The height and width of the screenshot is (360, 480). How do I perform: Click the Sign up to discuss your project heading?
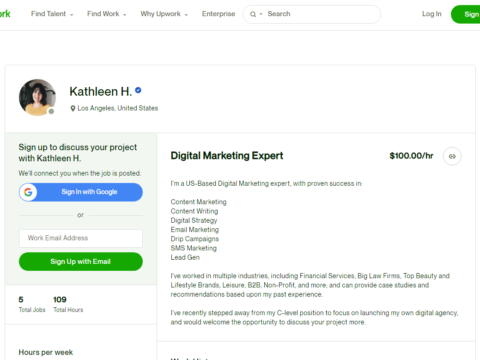(78, 153)
